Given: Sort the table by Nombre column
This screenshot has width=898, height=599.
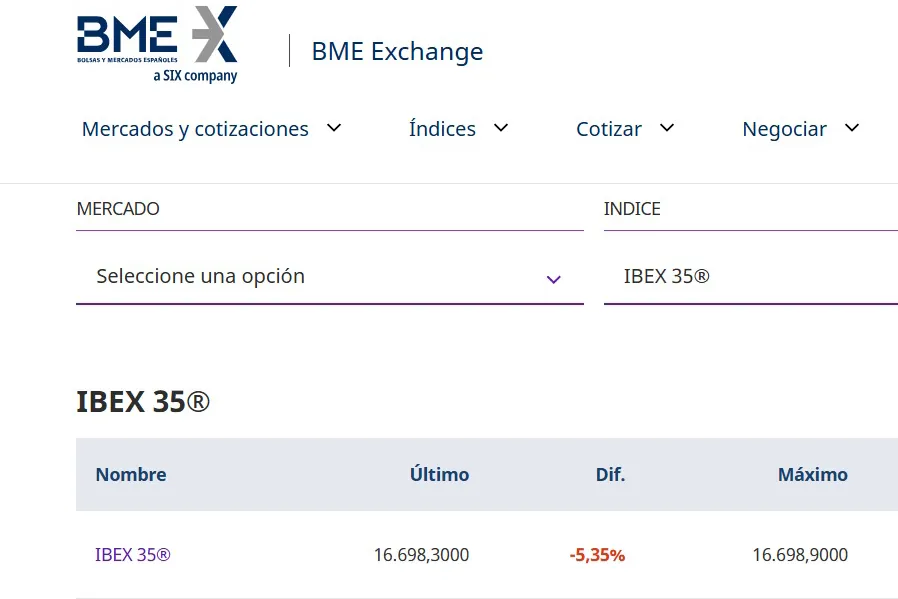Looking at the screenshot, I should click(131, 474).
